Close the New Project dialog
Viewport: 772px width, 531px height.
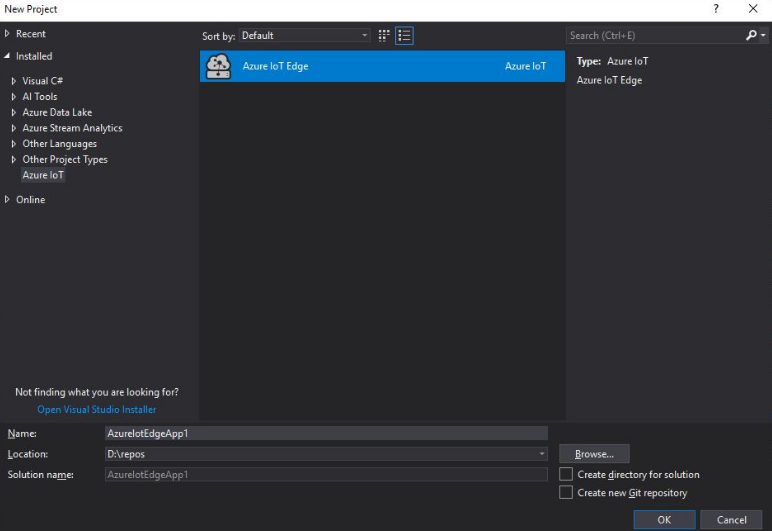[x=753, y=8]
